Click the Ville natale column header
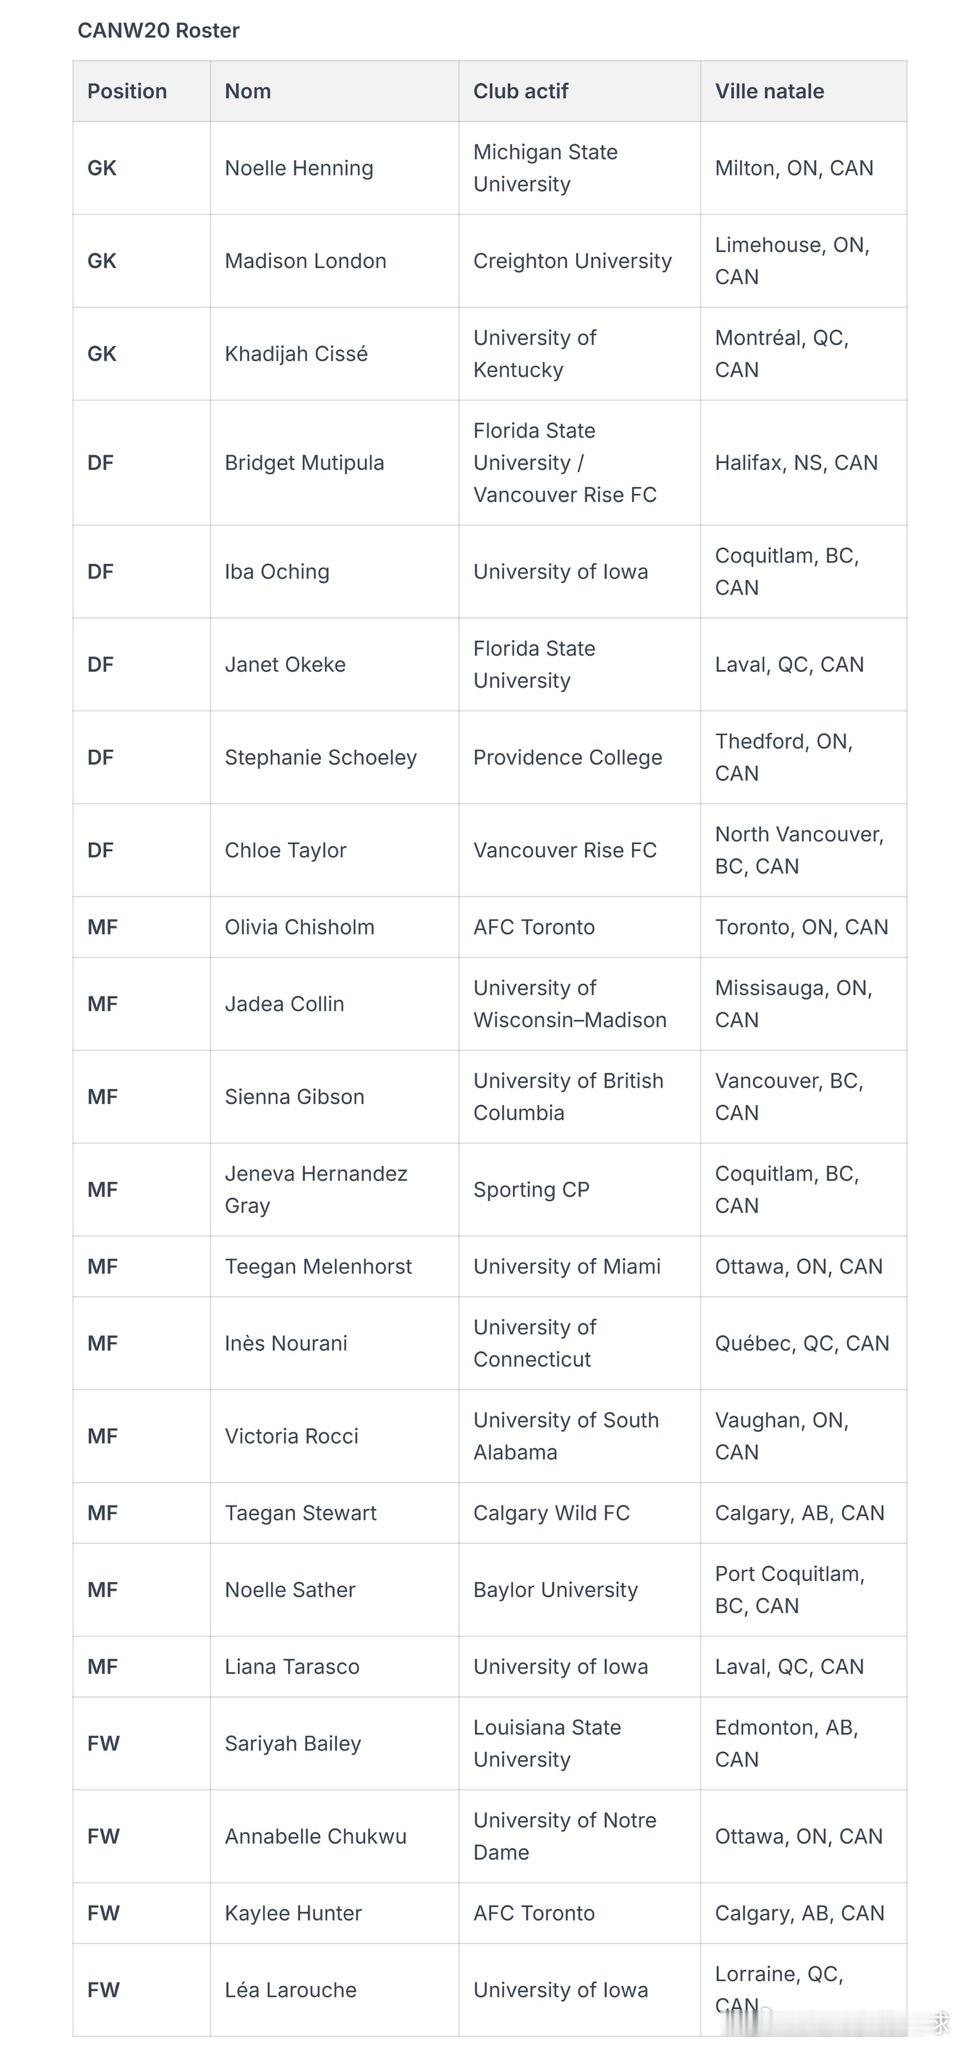Viewport: 959px width, 2046px height. pyautogui.click(x=803, y=91)
